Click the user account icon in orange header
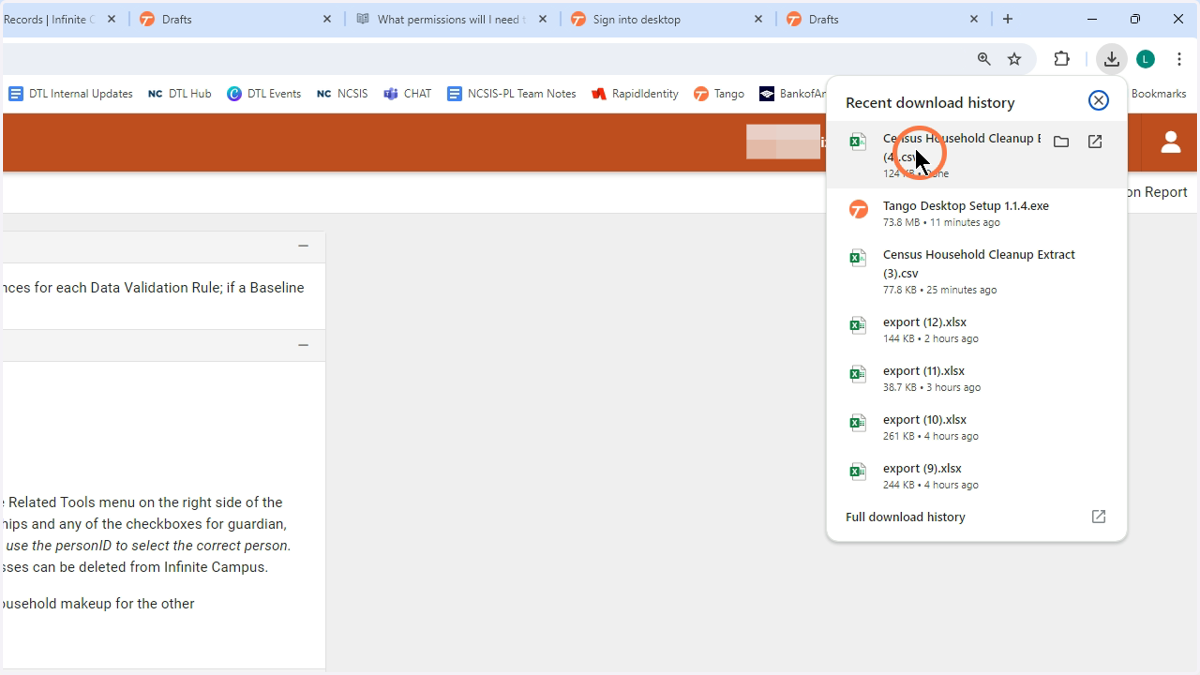The height and width of the screenshot is (675, 1200). coord(1171,142)
